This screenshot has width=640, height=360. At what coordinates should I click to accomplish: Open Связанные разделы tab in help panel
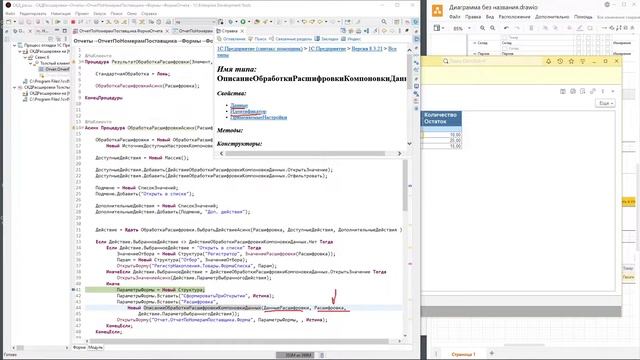pyautogui.click(x=290, y=39)
